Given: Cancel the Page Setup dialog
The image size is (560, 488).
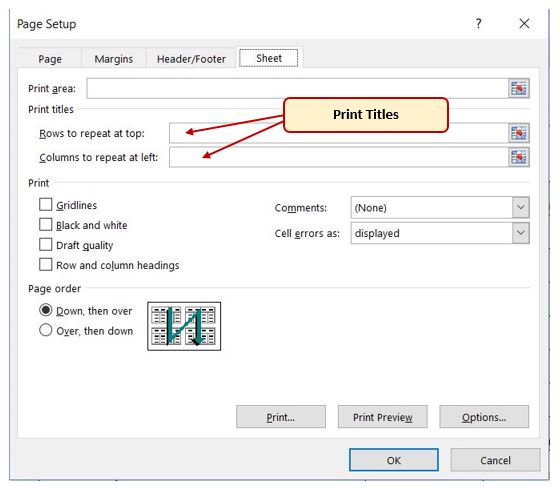Looking at the screenshot, I should tap(495, 460).
